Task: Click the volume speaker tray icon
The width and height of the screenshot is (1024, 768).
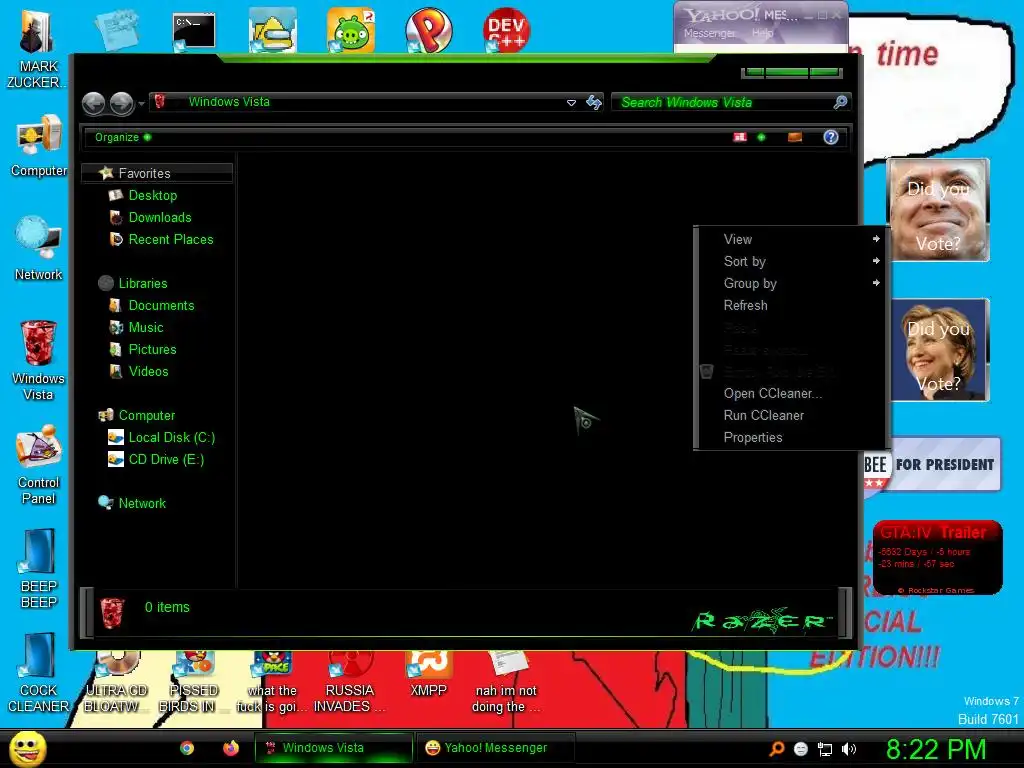Action: pos(848,749)
